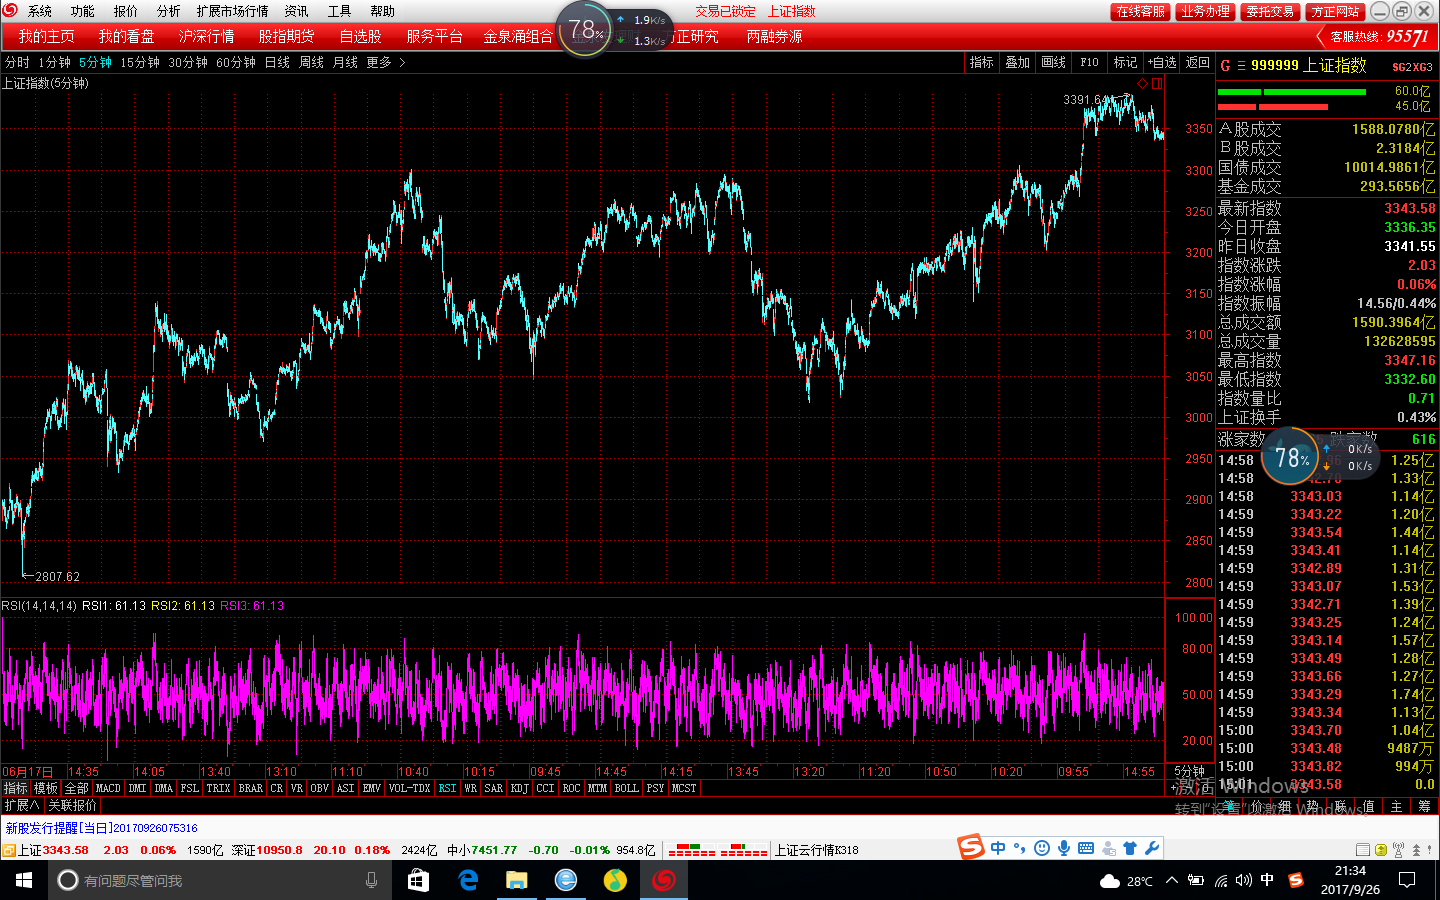Click the green list icon beside code 999999

click(x=1241, y=65)
